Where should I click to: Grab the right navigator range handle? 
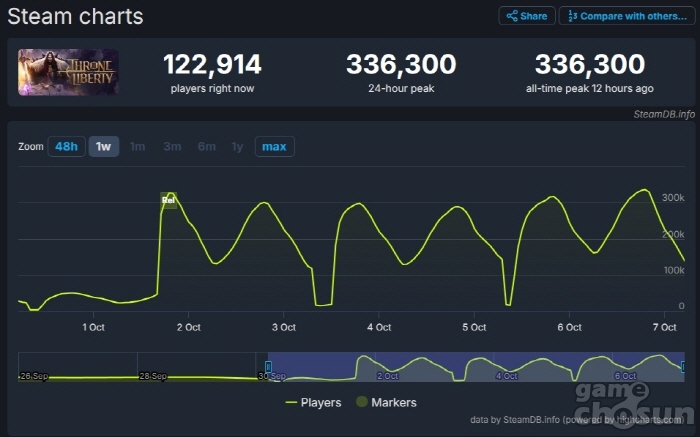click(x=683, y=367)
